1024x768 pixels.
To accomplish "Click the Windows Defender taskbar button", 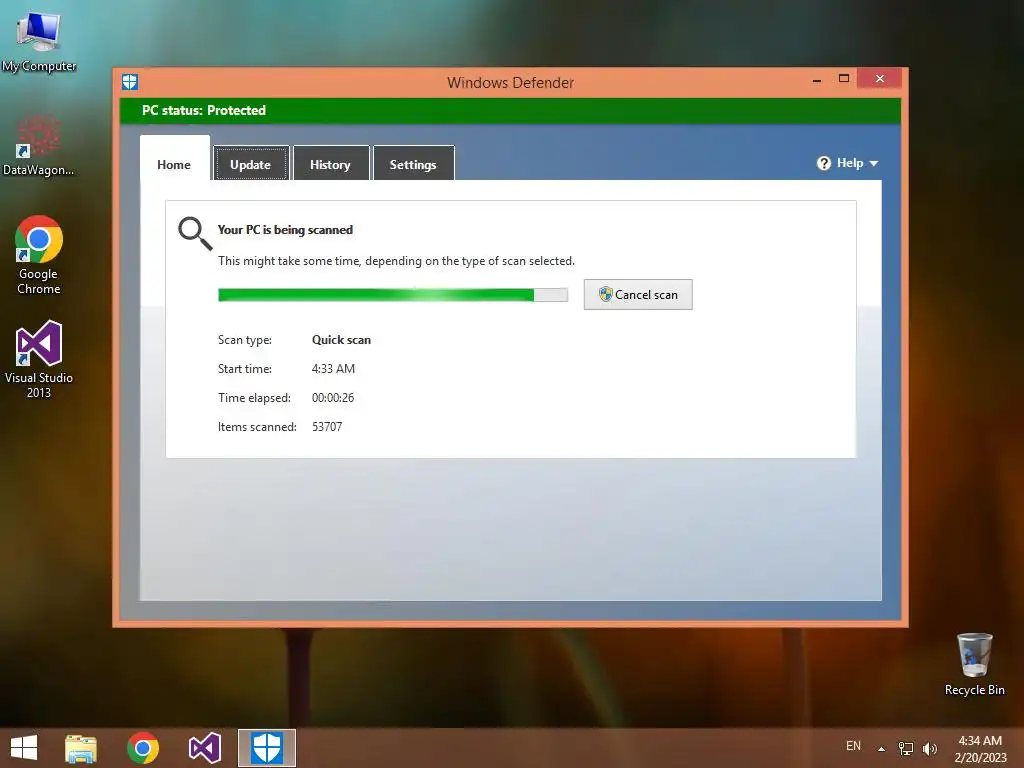I will pyautogui.click(x=266, y=748).
